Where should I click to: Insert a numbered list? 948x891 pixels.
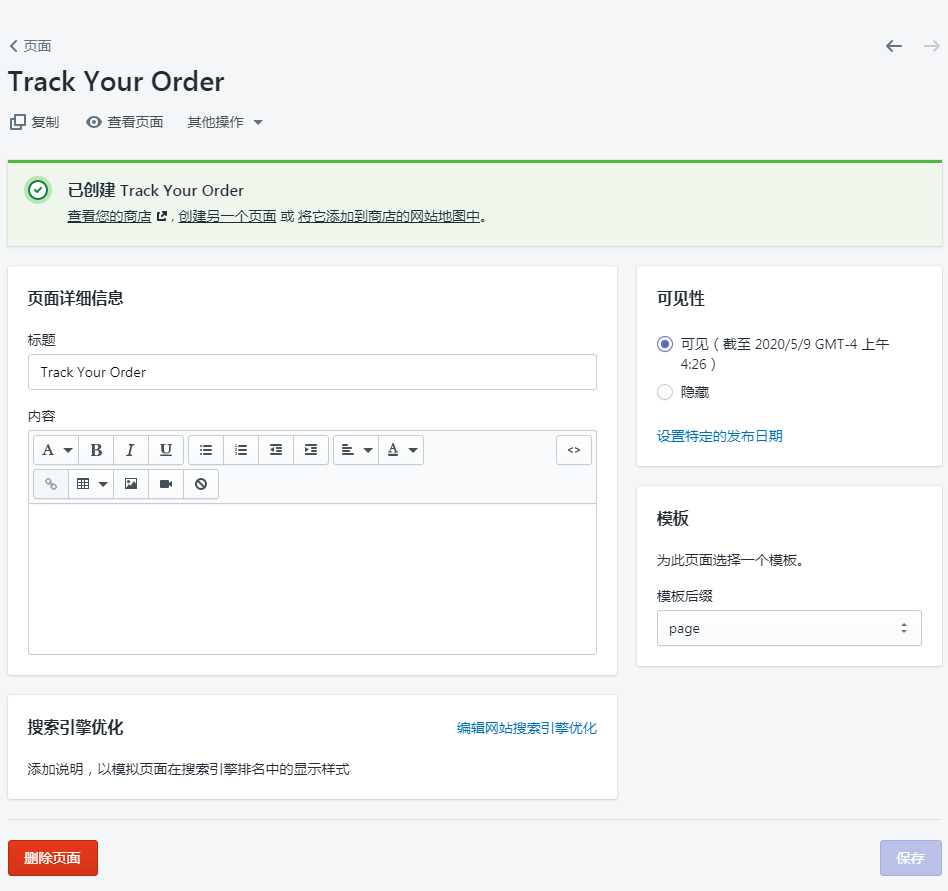click(x=240, y=450)
